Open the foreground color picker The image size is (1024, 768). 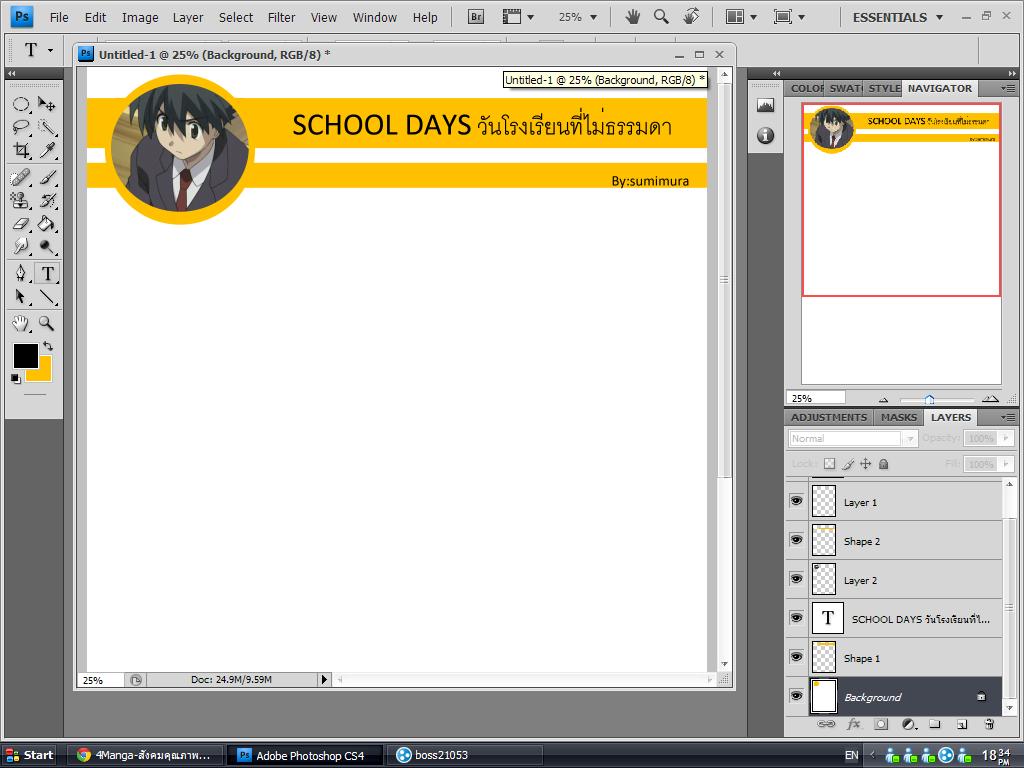pos(25,355)
